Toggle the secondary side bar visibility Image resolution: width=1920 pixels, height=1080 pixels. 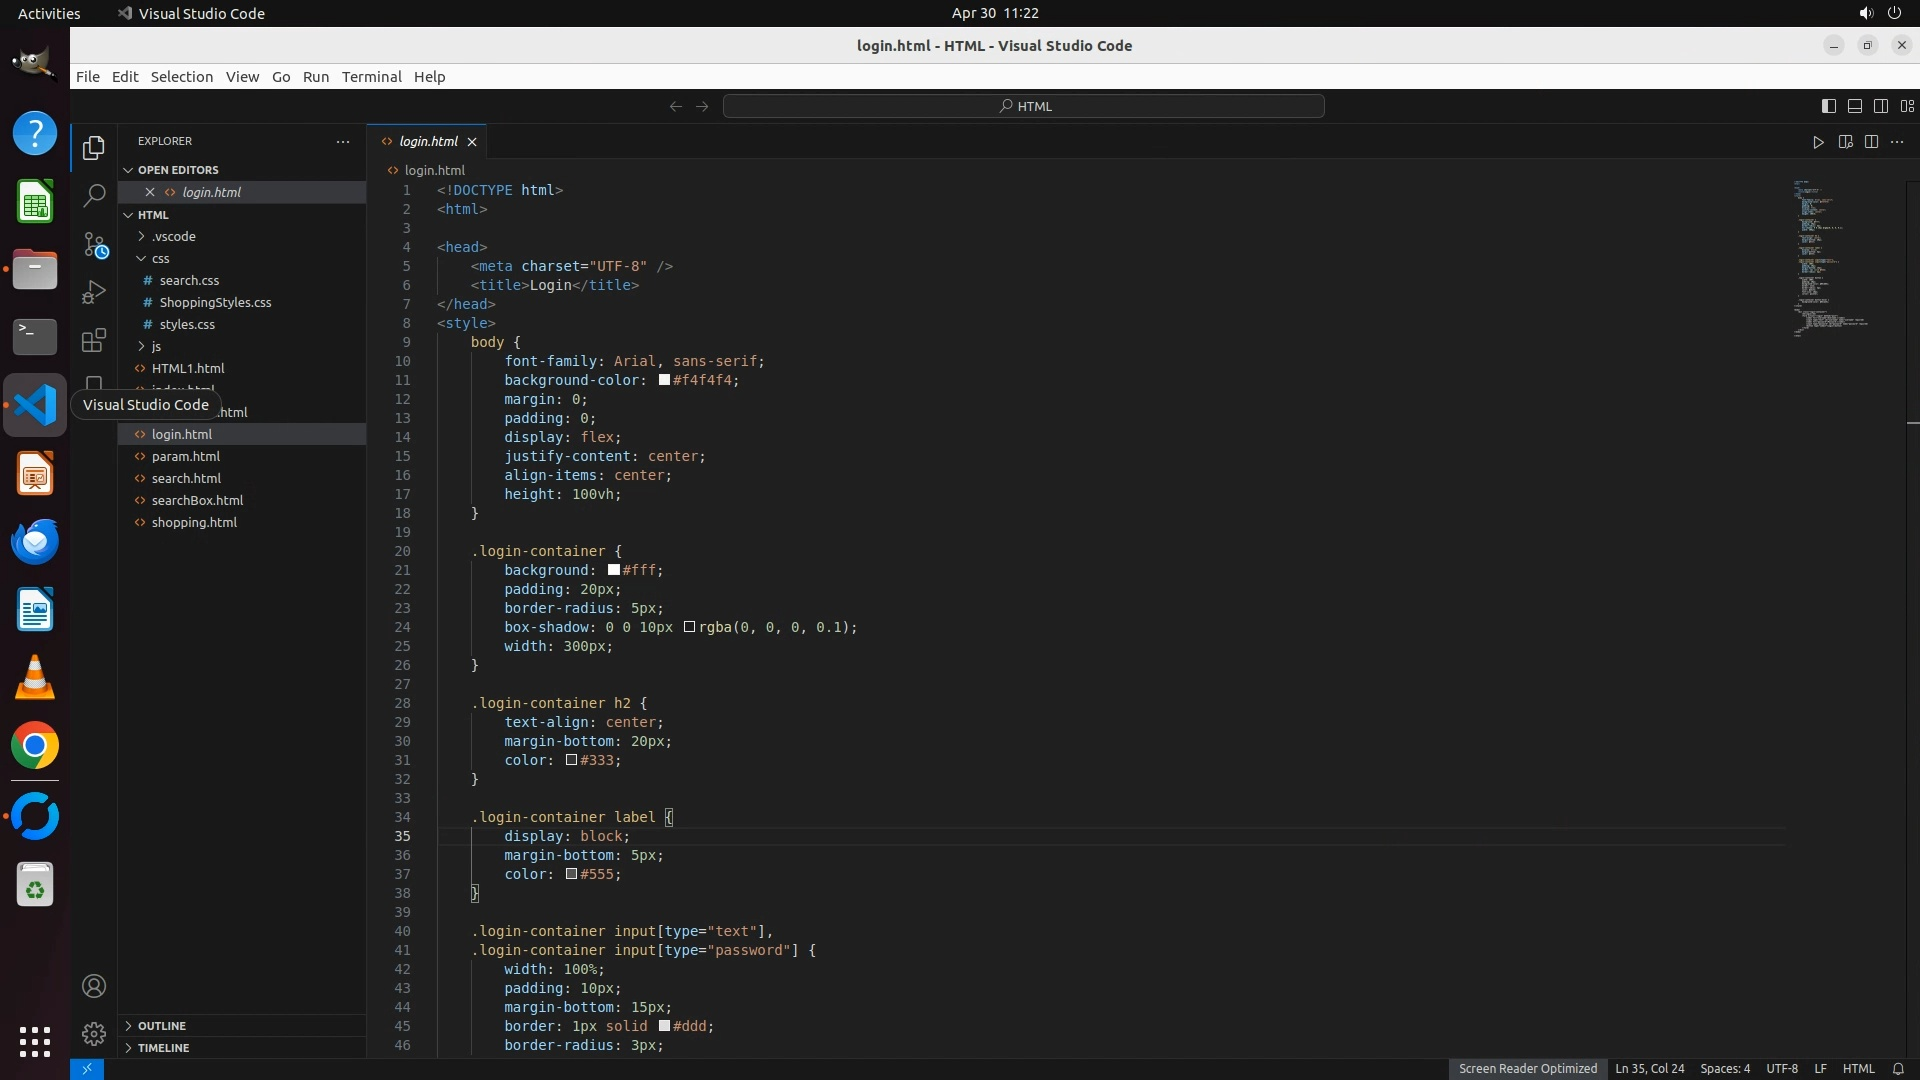1880,106
